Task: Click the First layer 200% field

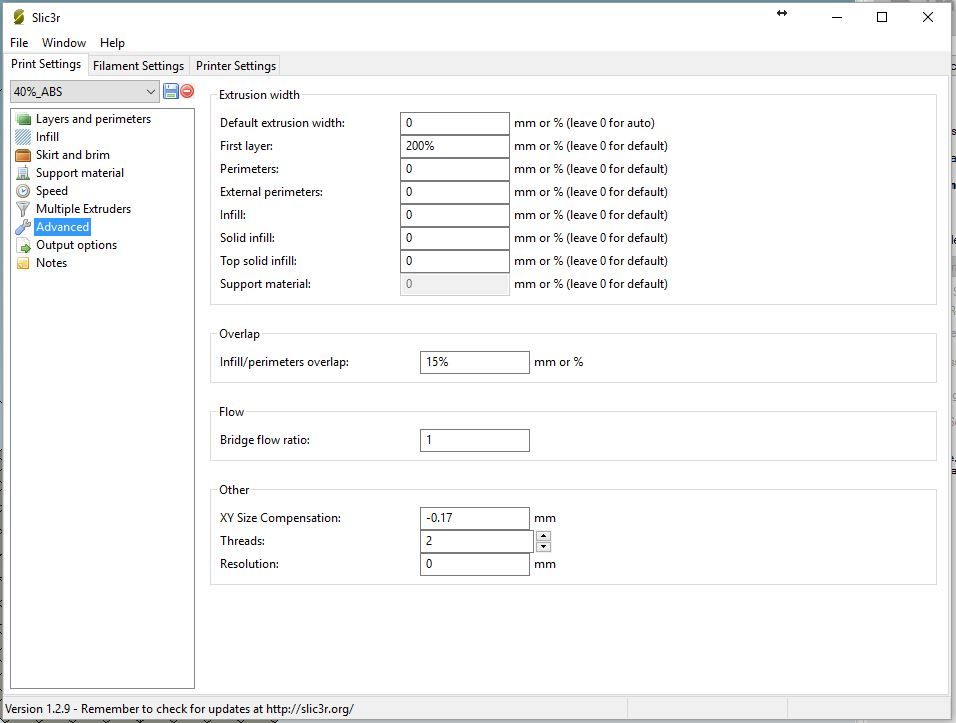Action: pos(455,146)
